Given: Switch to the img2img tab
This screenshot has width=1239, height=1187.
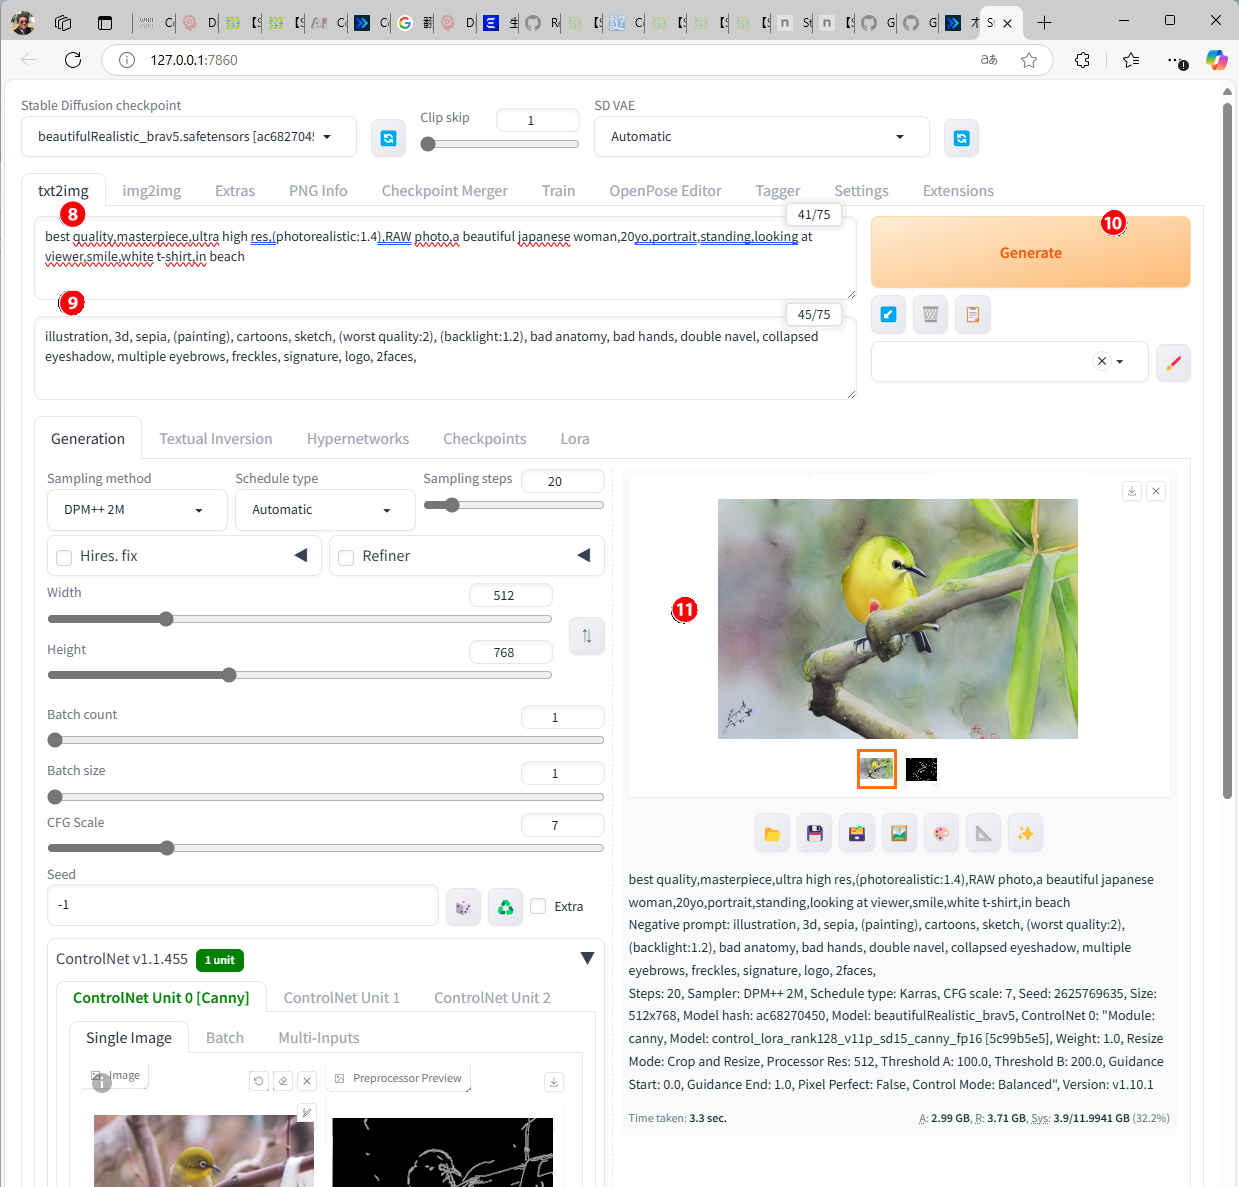Looking at the screenshot, I should [x=151, y=191].
